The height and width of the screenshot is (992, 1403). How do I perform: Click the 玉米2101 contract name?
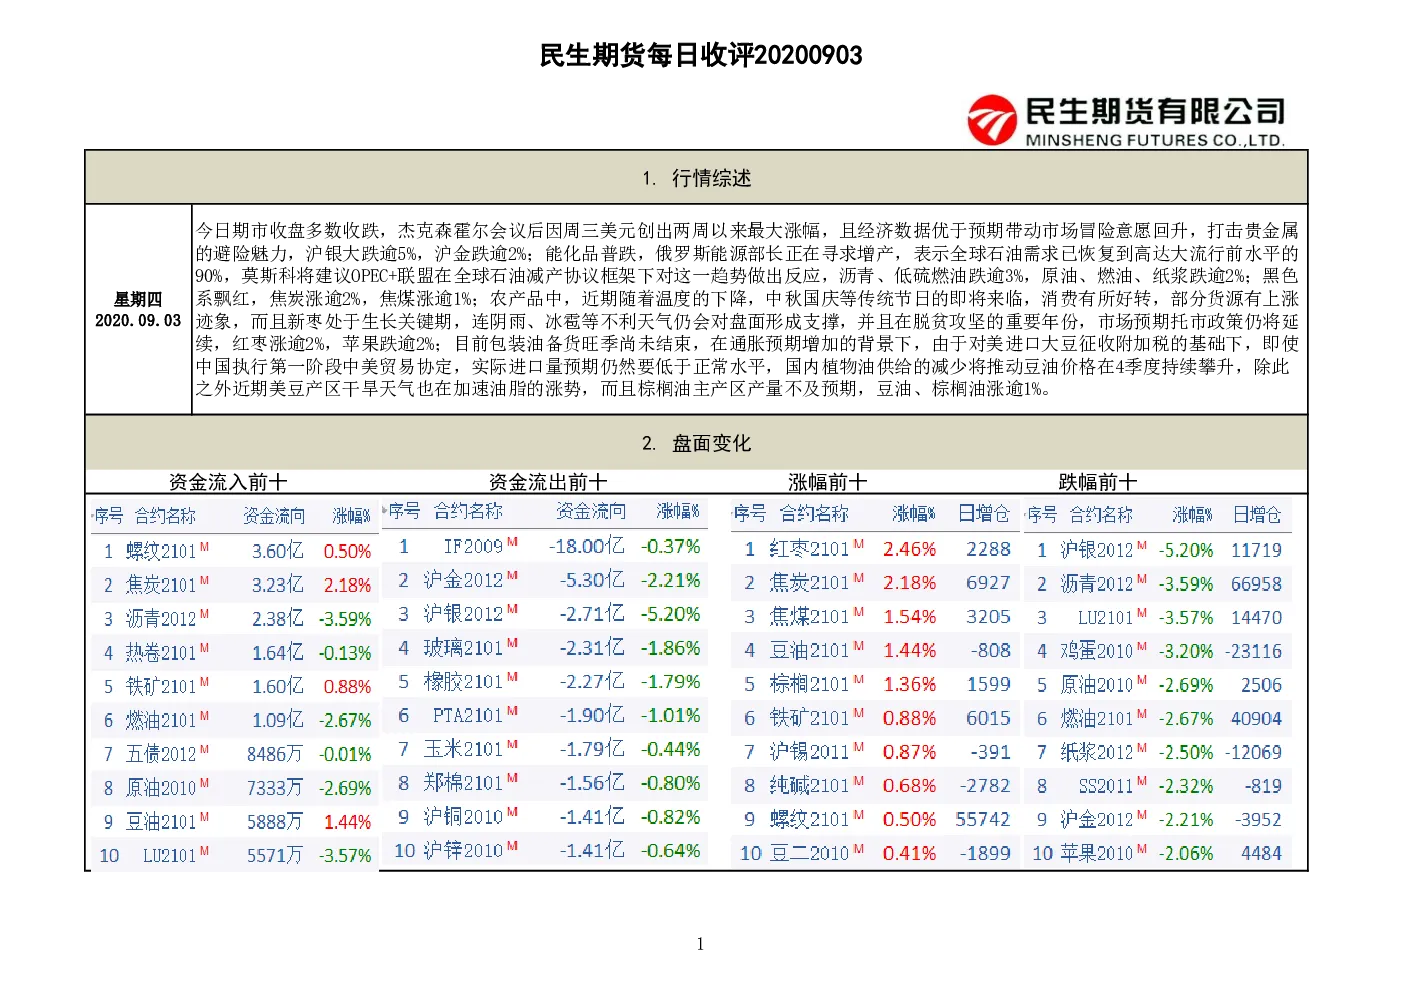(463, 749)
